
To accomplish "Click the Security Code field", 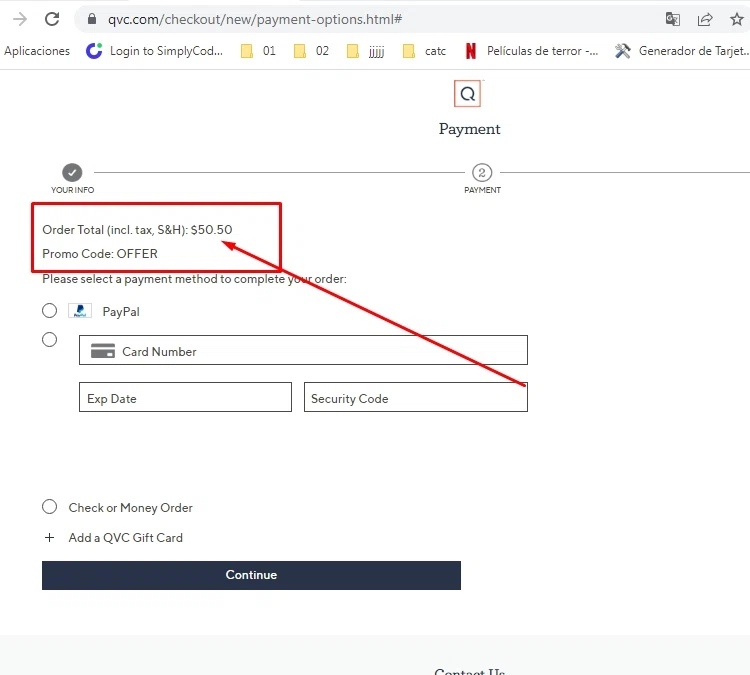I will pos(416,397).
